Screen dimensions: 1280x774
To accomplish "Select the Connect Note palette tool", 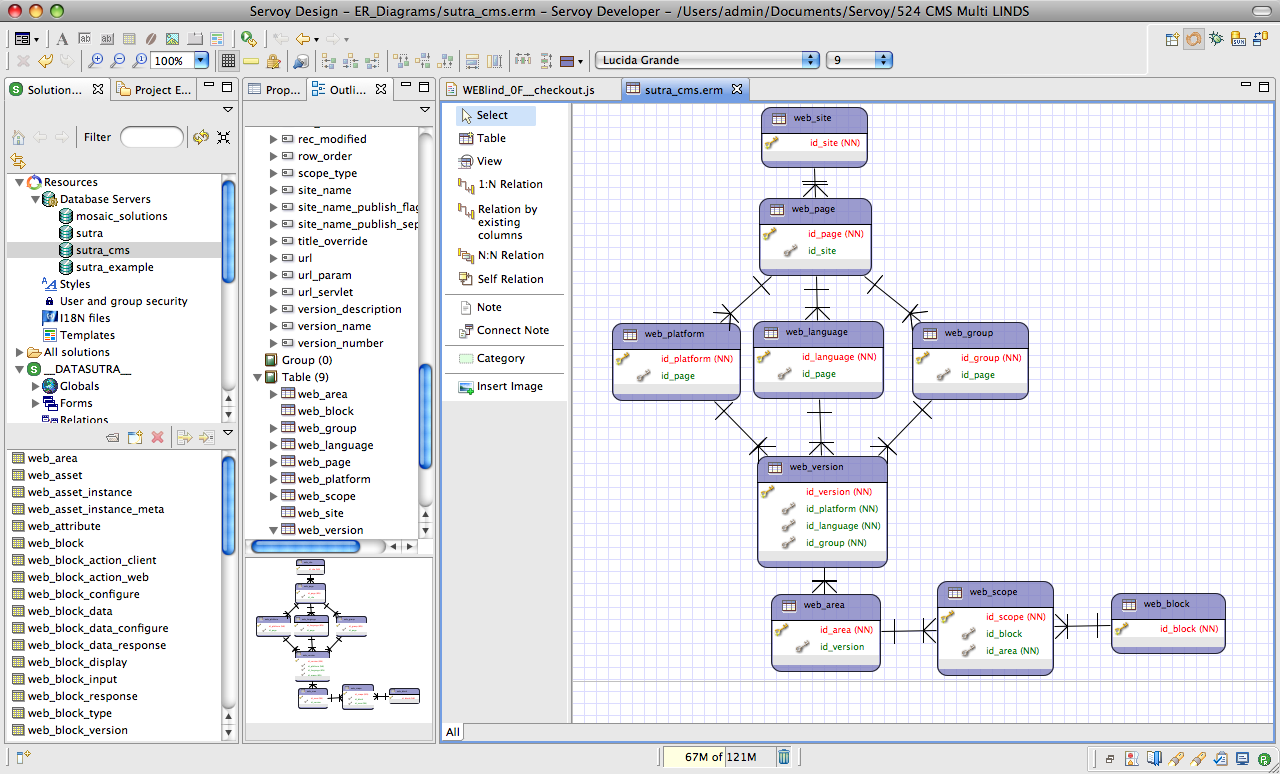I will 512,330.
